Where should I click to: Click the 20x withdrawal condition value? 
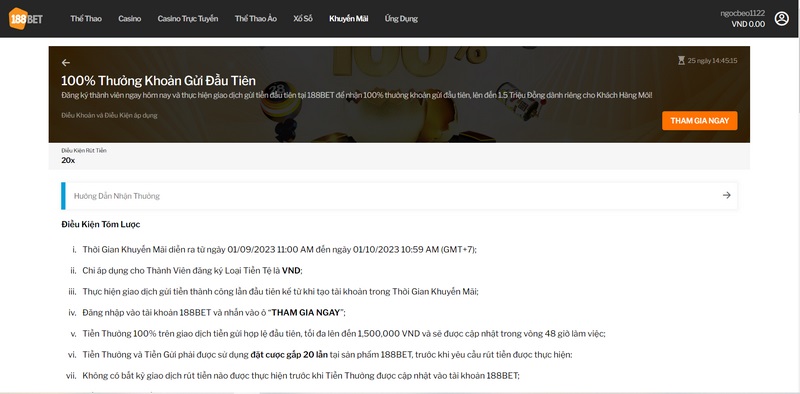coord(68,160)
